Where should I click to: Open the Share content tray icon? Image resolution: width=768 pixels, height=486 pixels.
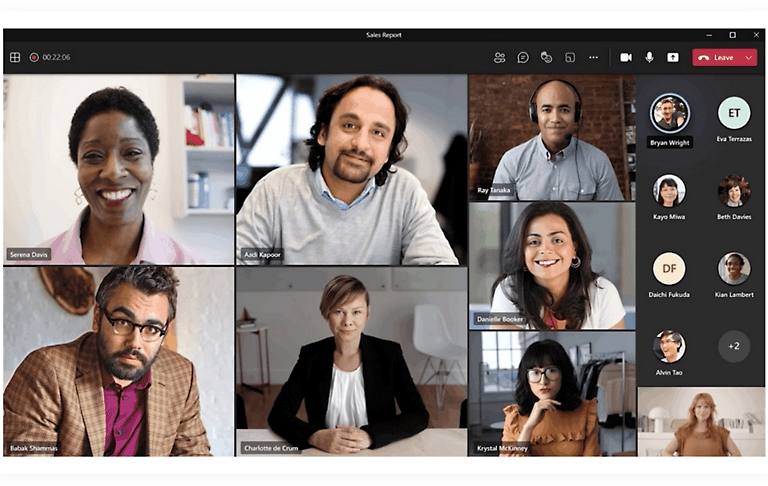pos(673,57)
